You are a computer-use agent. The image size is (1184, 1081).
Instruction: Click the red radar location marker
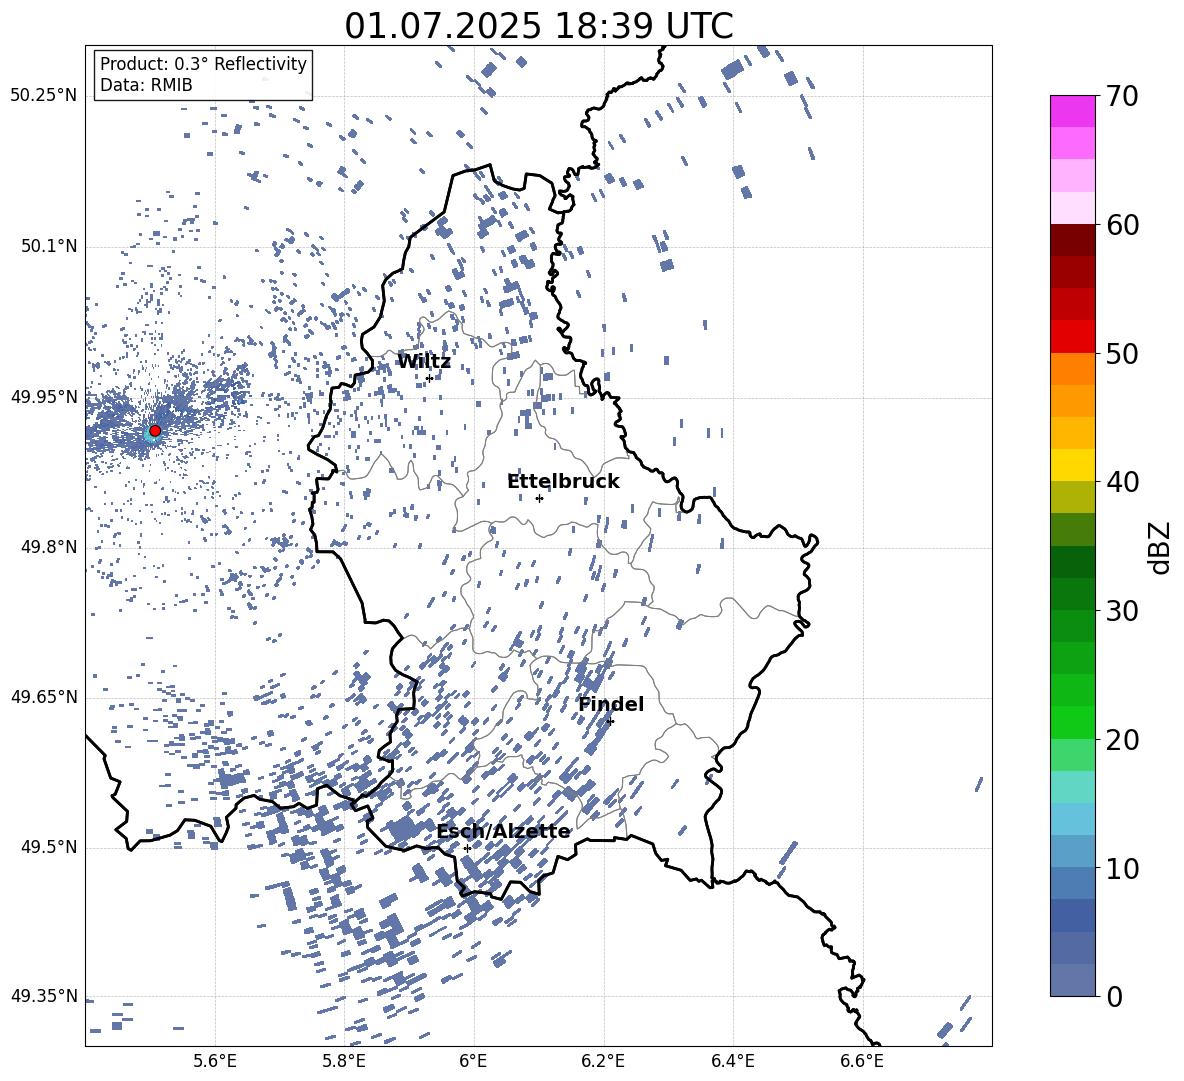point(155,430)
